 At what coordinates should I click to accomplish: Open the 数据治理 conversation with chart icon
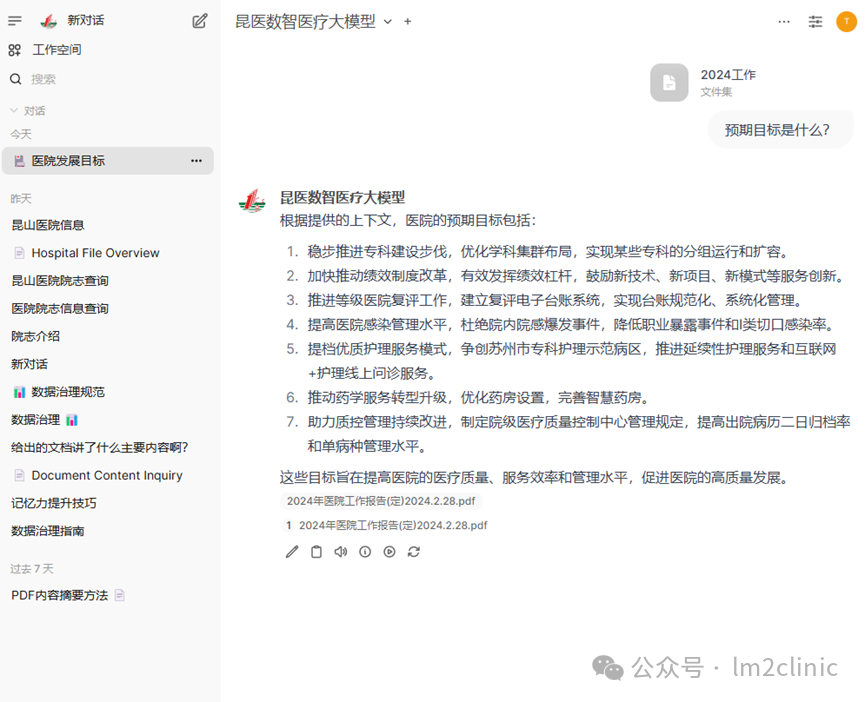tap(44, 420)
